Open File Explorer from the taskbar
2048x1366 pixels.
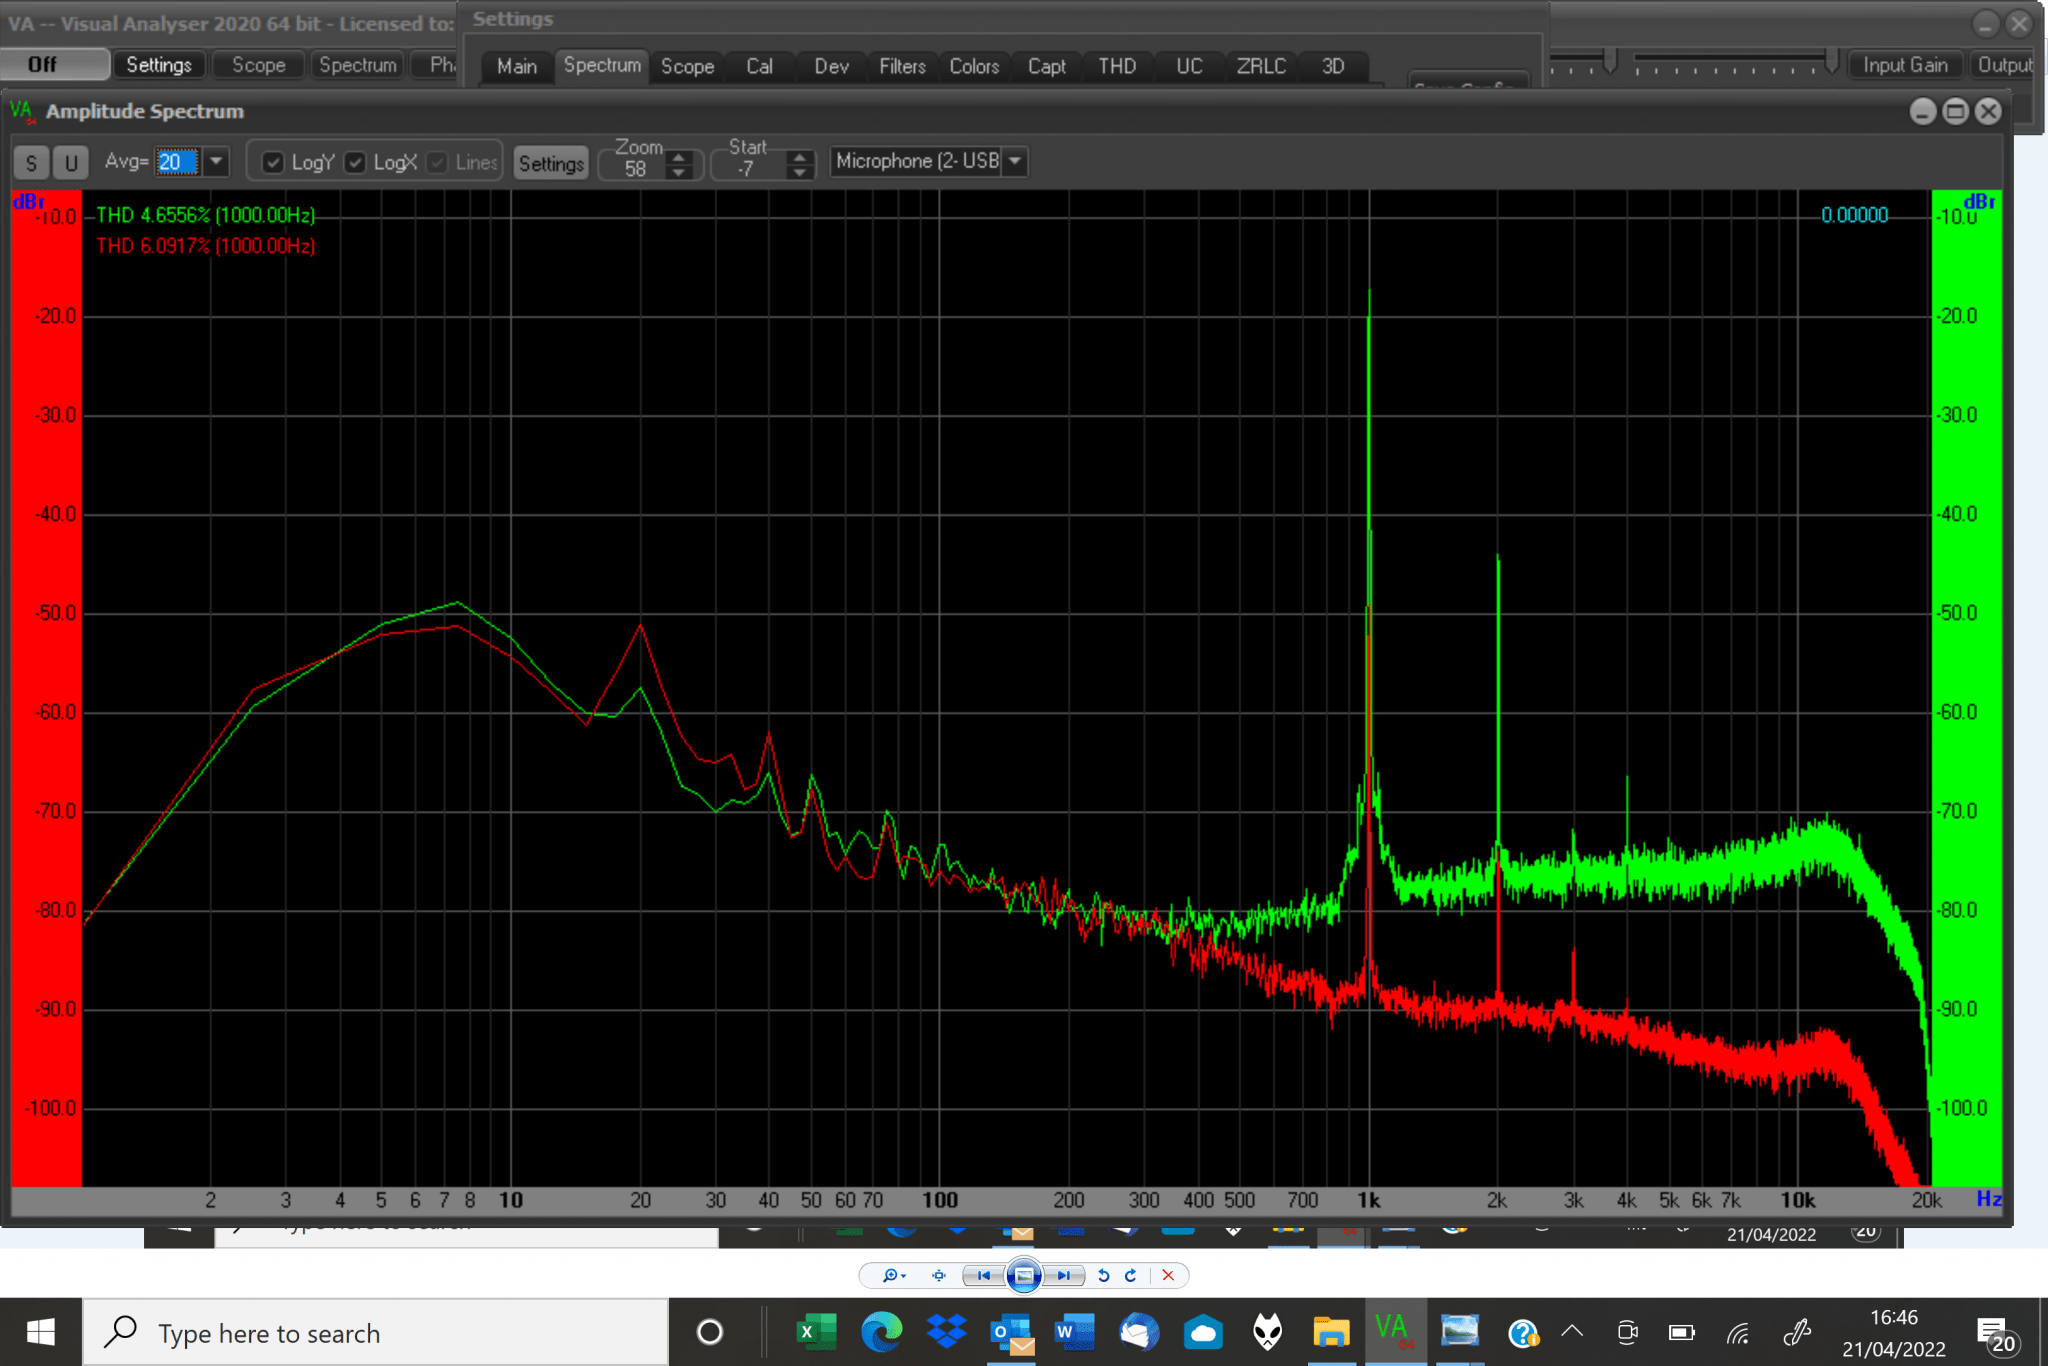click(1331, 1332)
